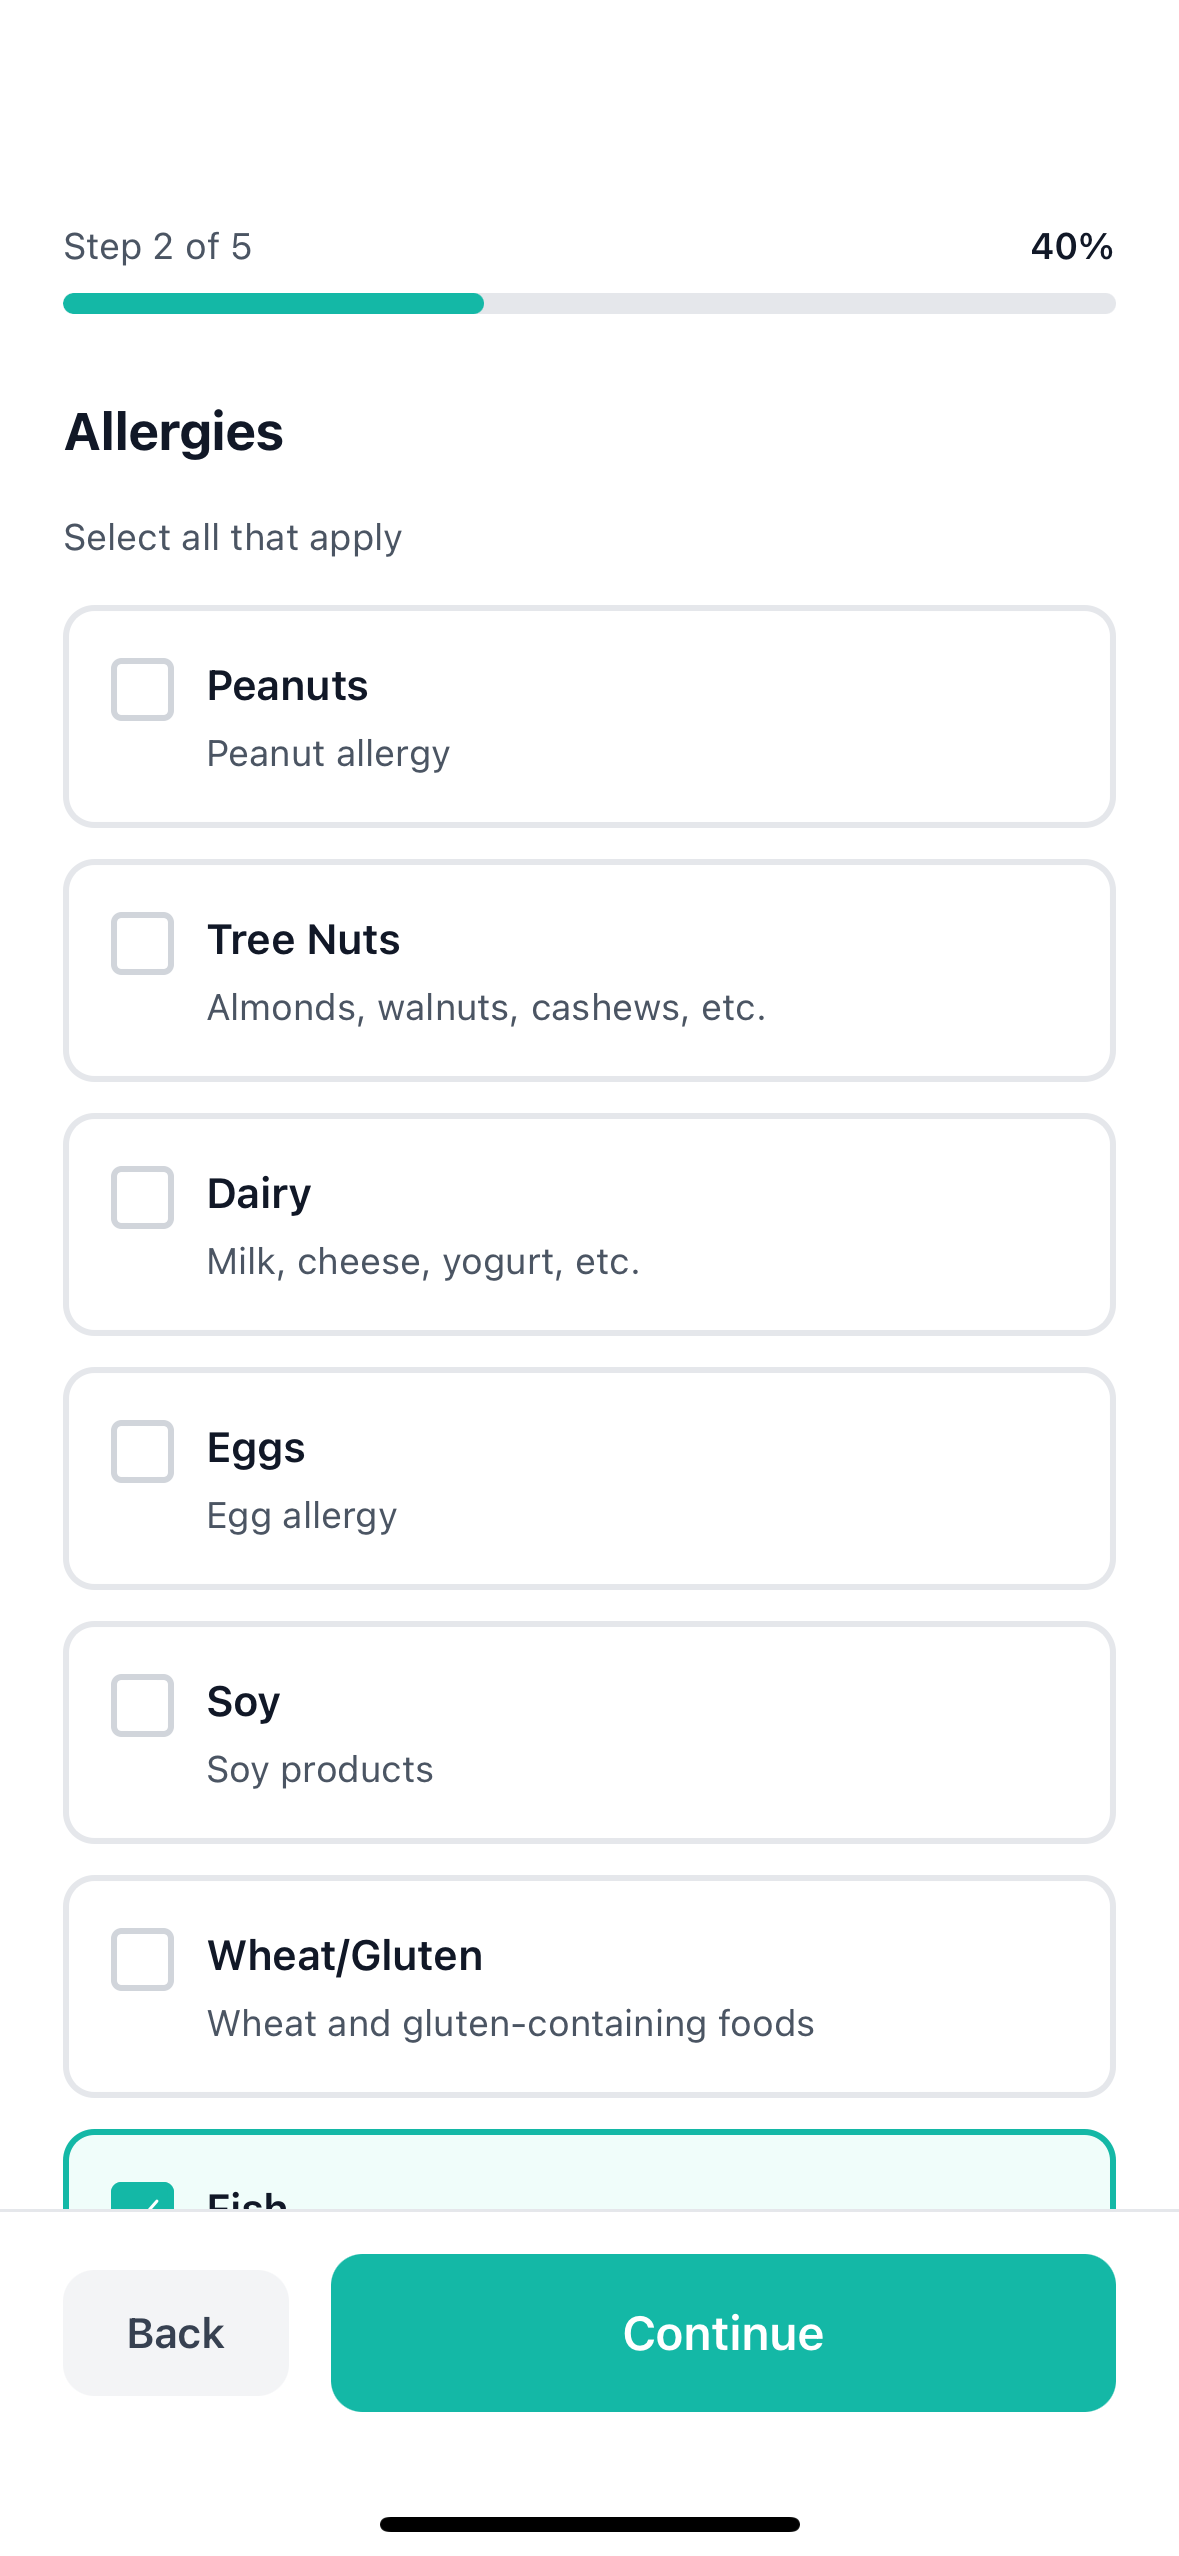Click the step progress bar
Viewport: 1179px width, 2556px height.
[589, 303]
